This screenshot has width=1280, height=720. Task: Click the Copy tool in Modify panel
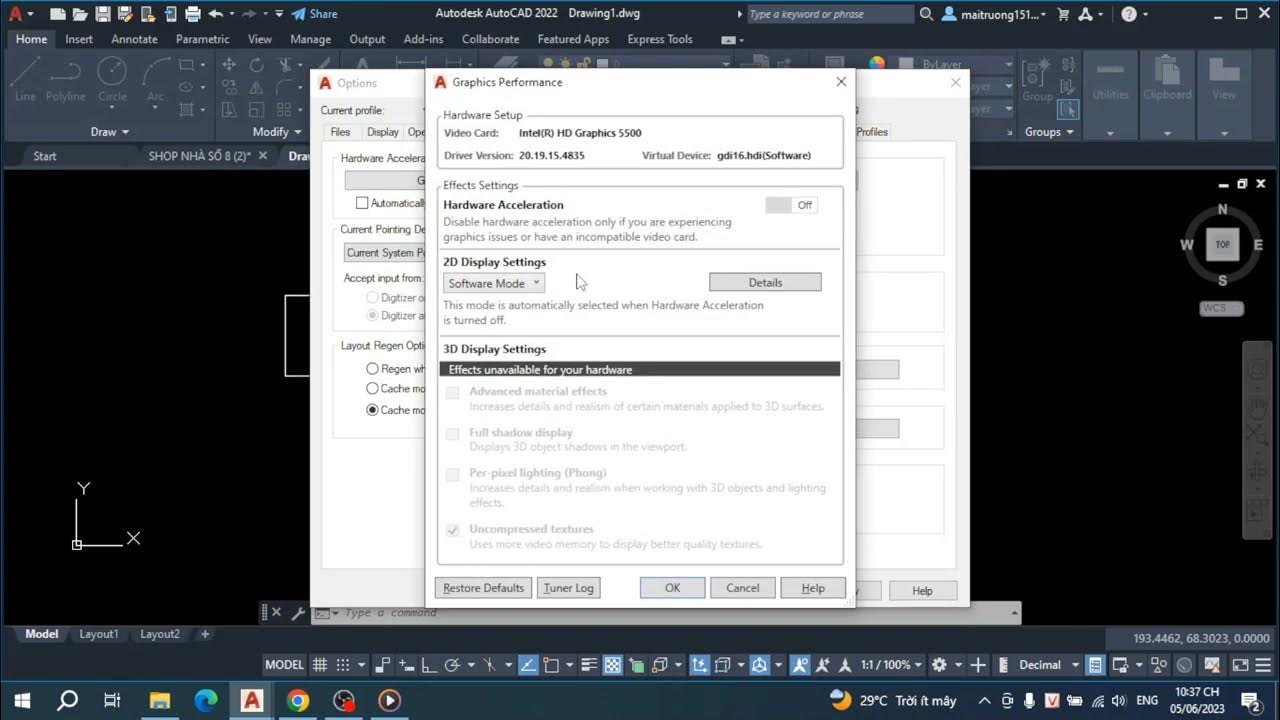tap(229, 87)
